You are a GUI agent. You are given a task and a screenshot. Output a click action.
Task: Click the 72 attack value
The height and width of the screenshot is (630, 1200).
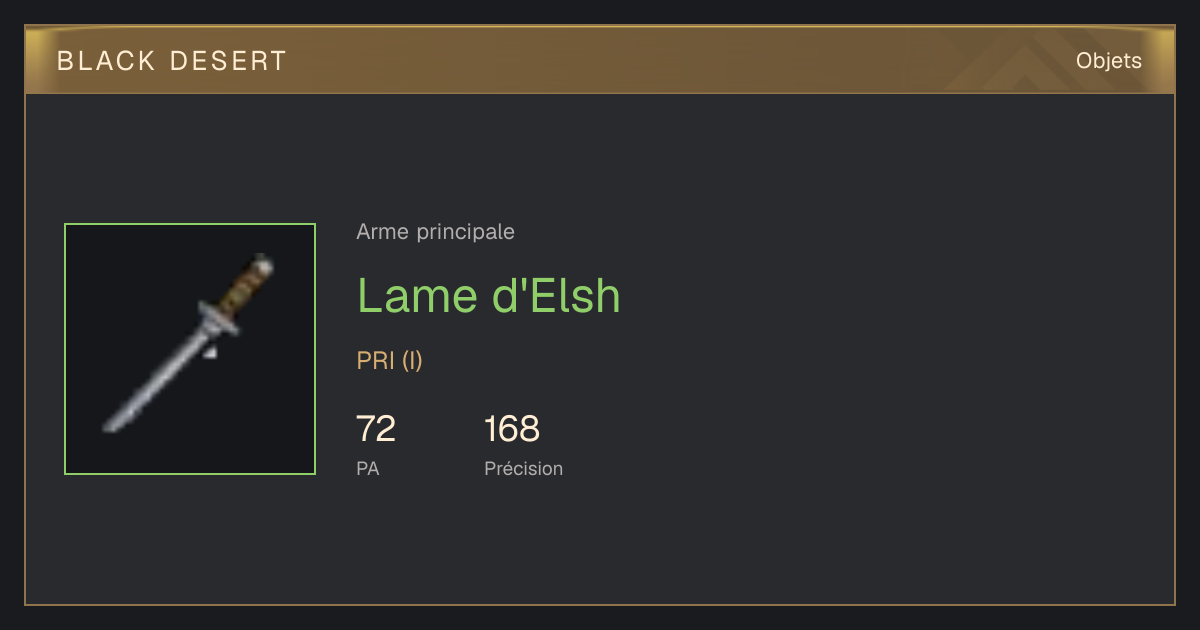click(376, 429)
